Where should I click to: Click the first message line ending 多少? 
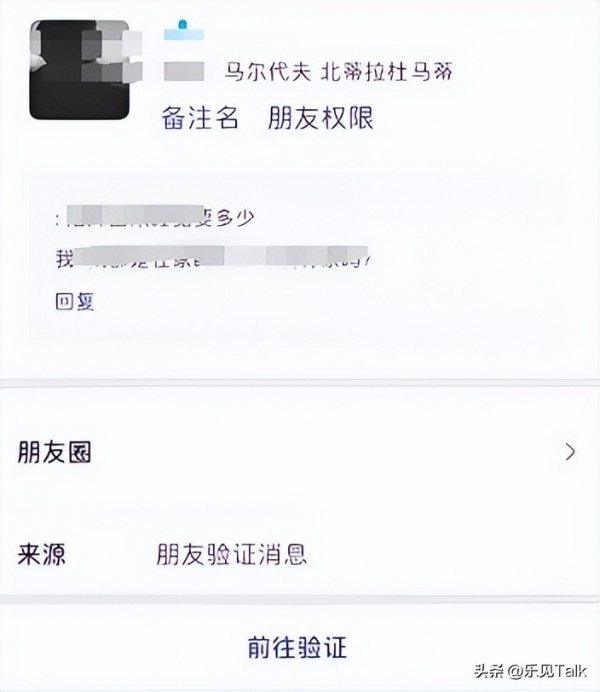155,217
